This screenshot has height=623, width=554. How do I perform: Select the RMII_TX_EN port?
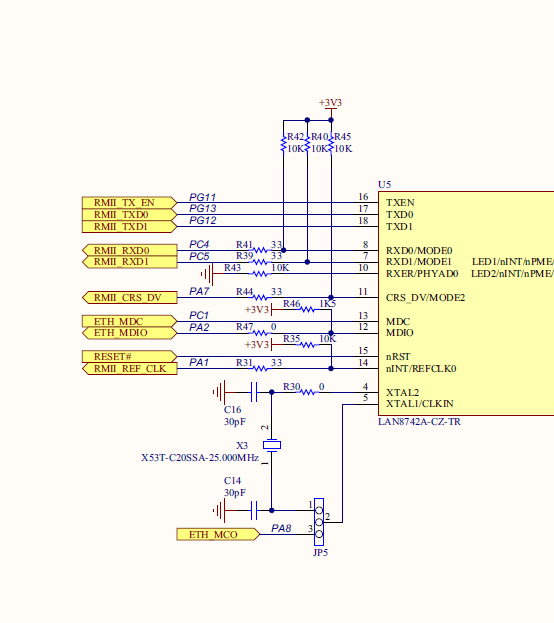pyautogui.click(x=129, y=203)
